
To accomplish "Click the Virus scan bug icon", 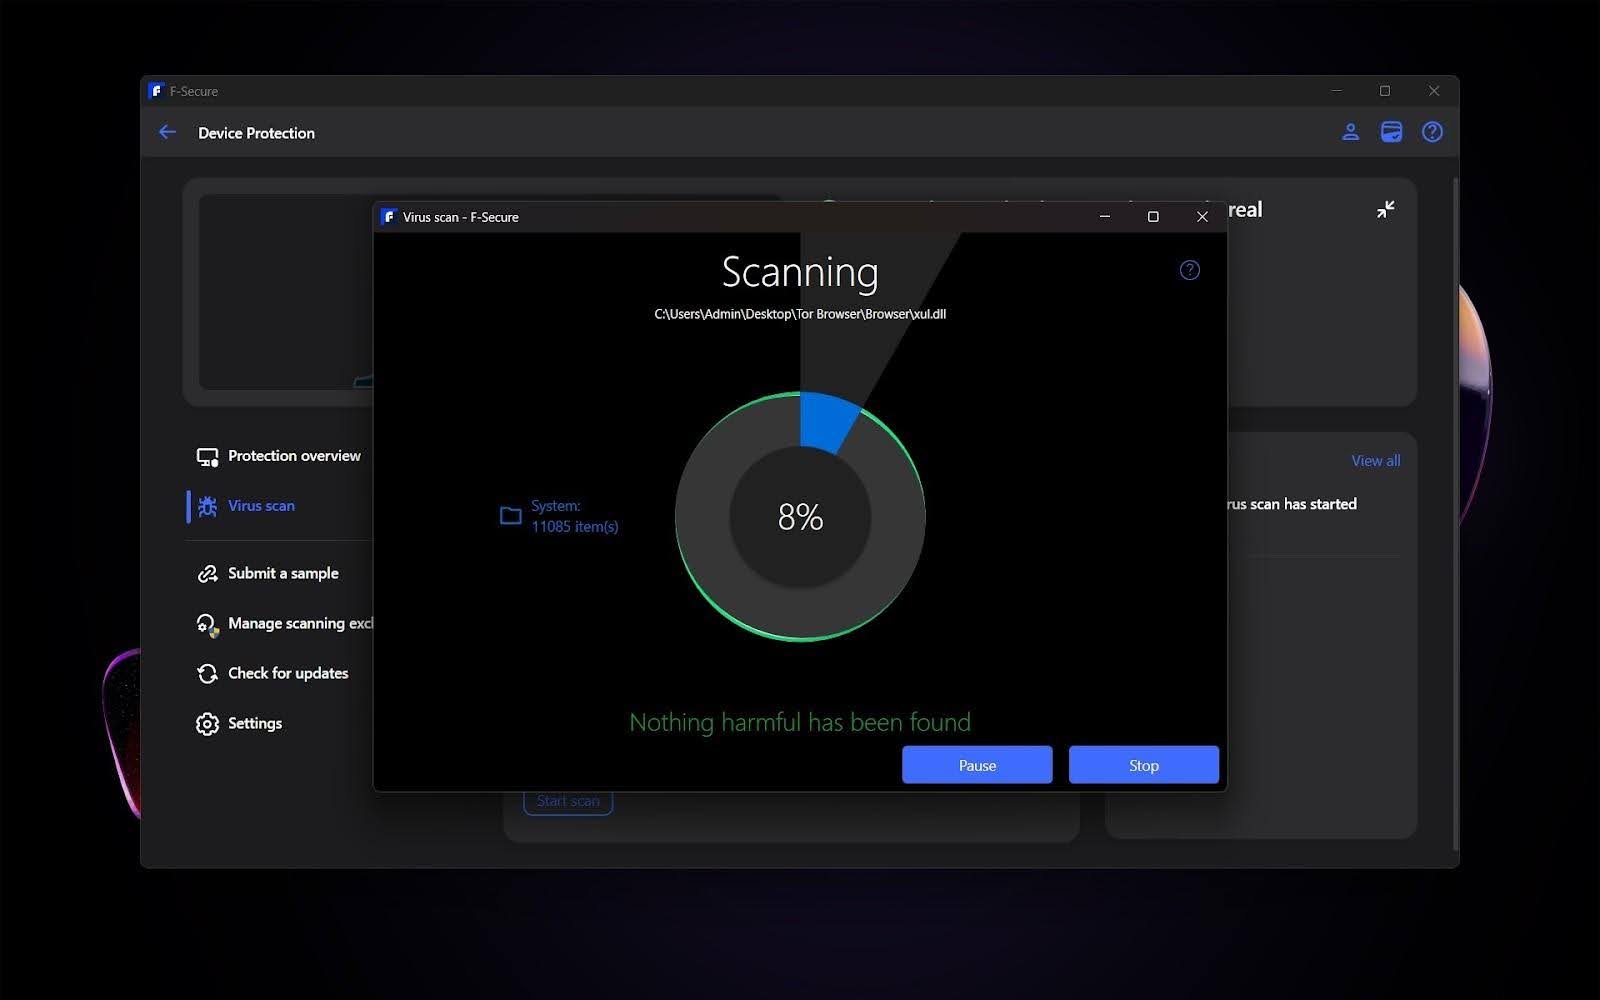I will coord(207,506).
